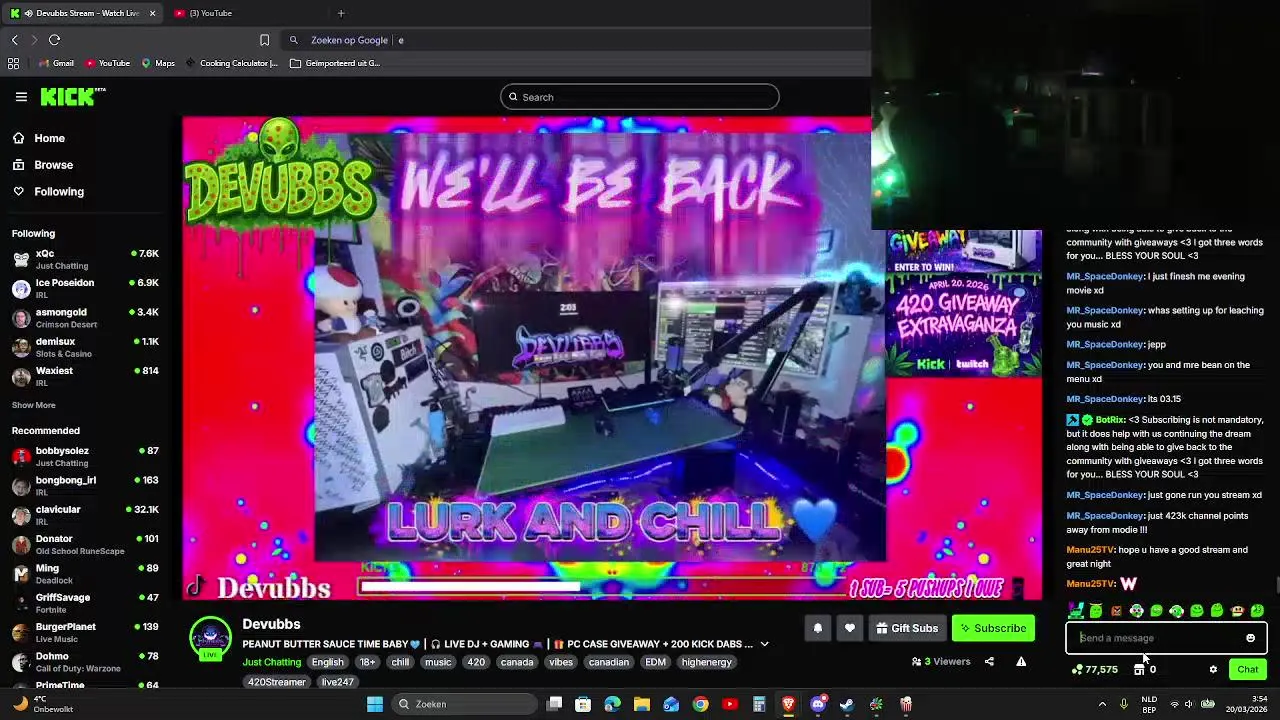Click the green Chat send button
The height and width of the screenshot is (720, 1280).
(1248, 670)
